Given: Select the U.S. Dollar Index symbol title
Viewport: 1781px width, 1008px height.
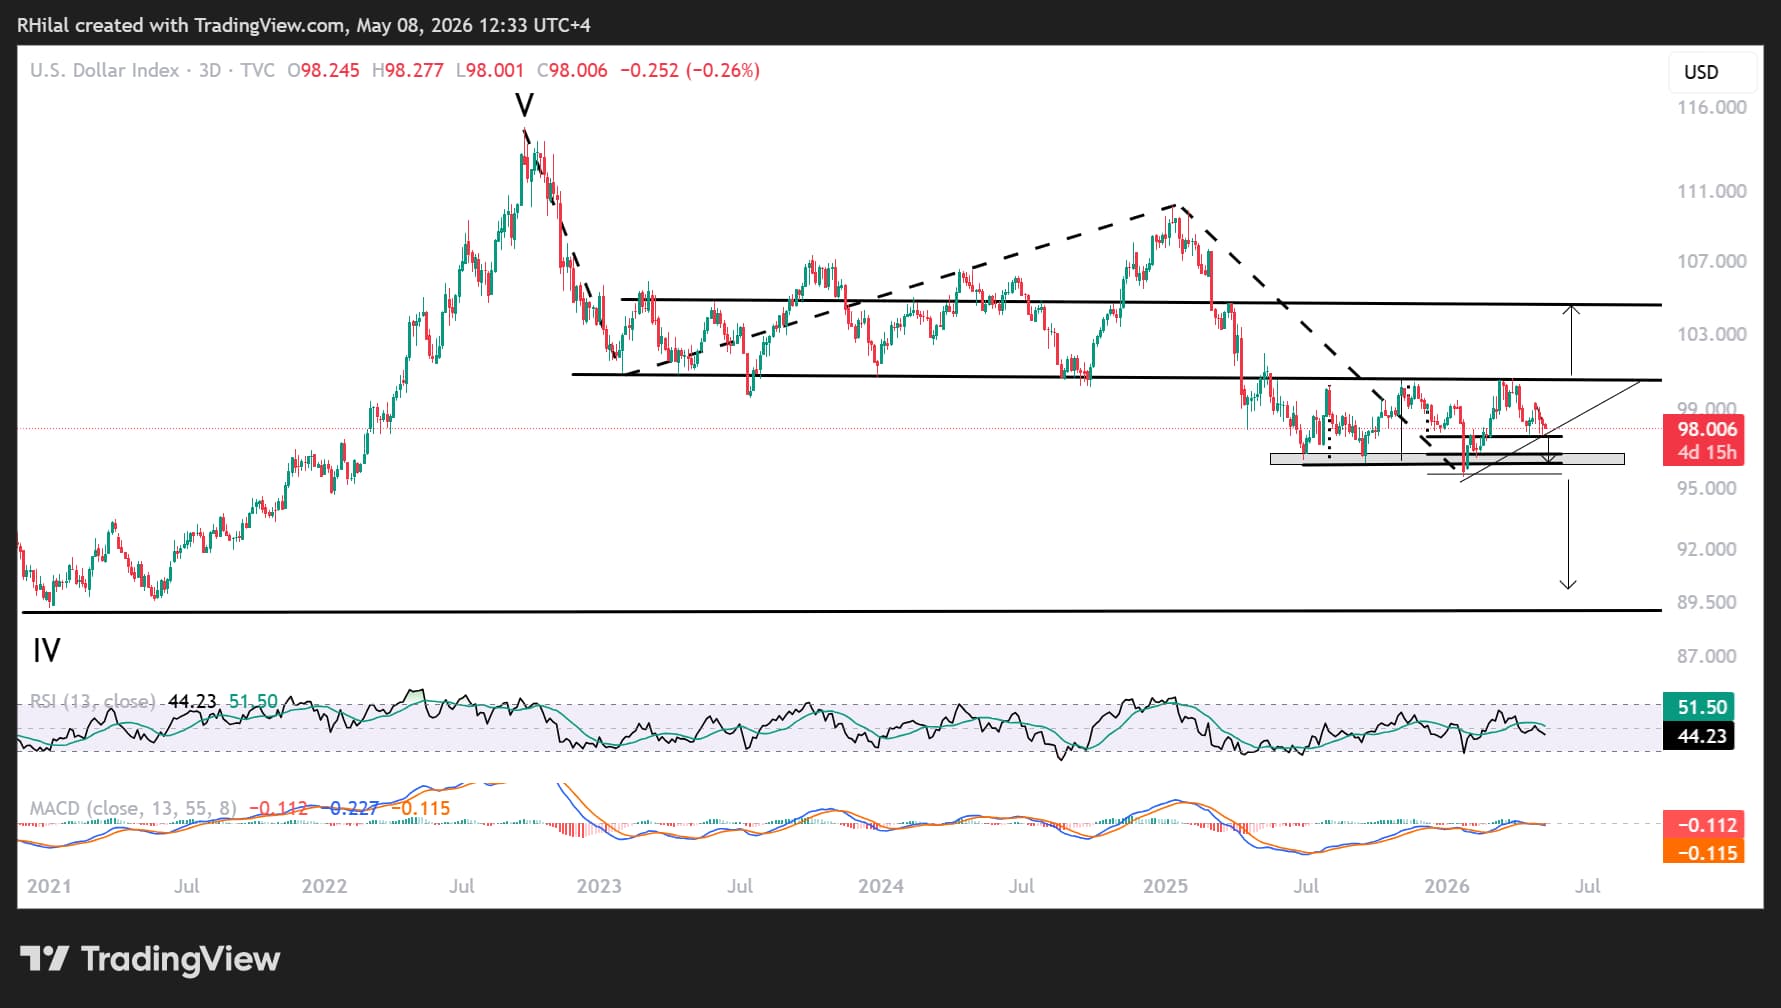Looking at the screenshot, I should 105,70.
